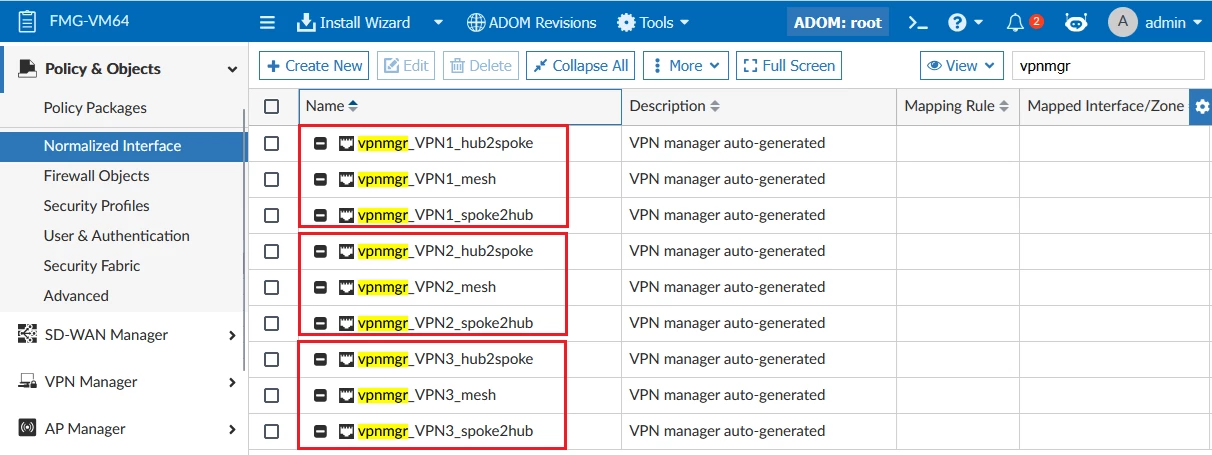Viewport: 1212px width, 455px height.
Task: Sort by the Mapping Rule column arrows
Action: point(1004,106)
